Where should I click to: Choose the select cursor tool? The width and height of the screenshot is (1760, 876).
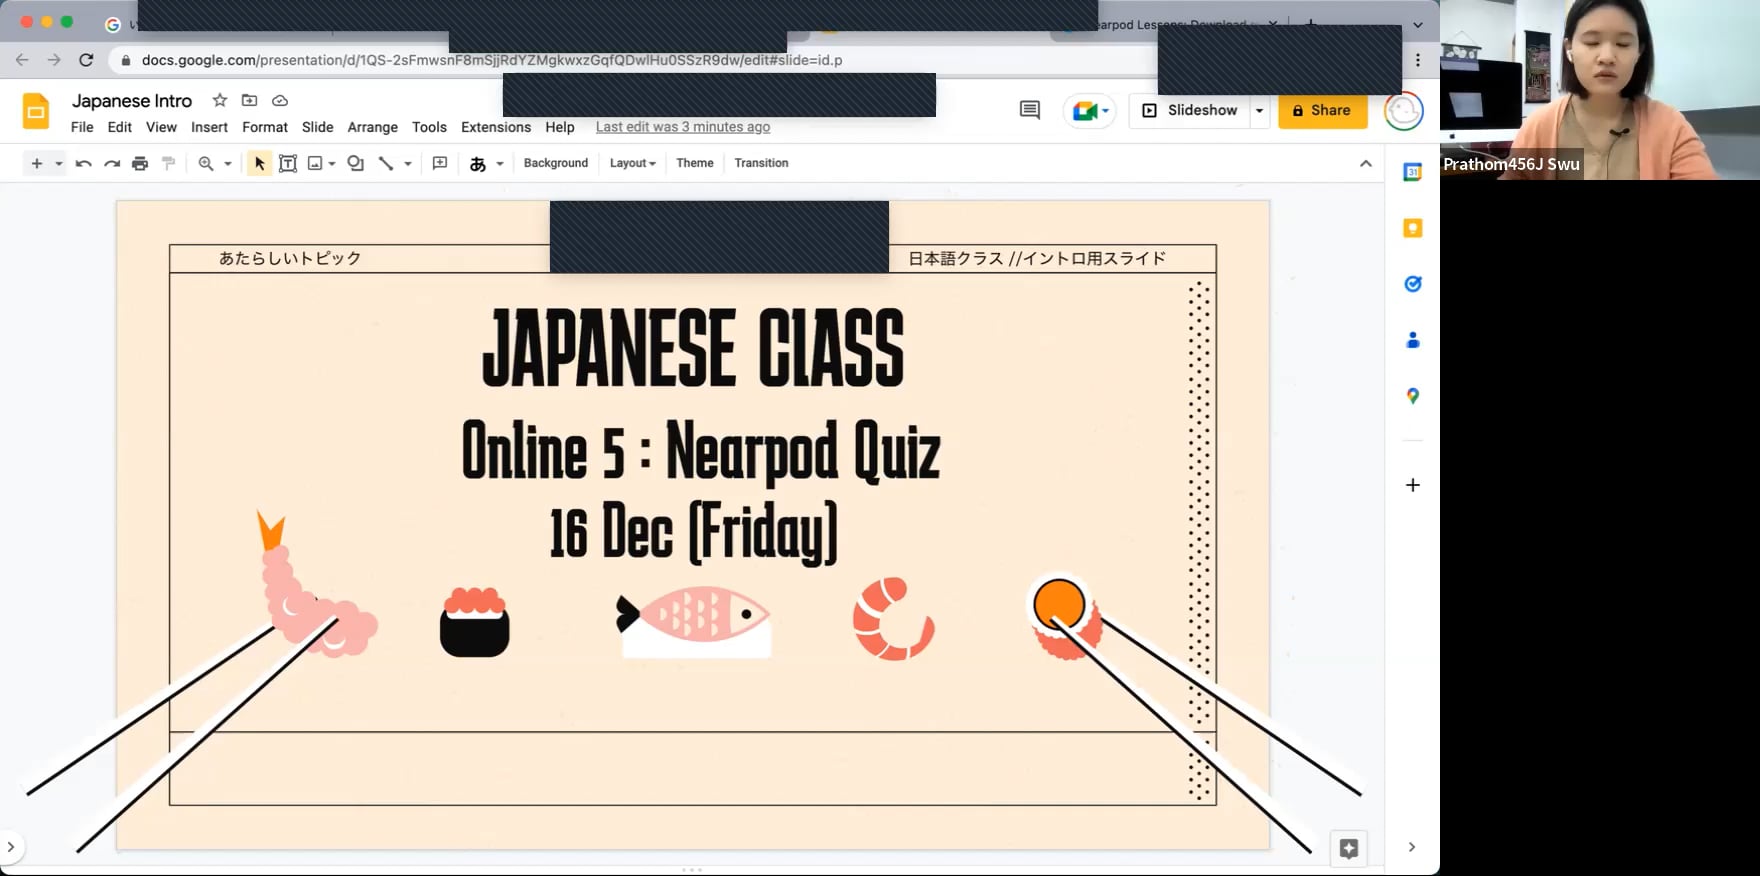[259, 163]
